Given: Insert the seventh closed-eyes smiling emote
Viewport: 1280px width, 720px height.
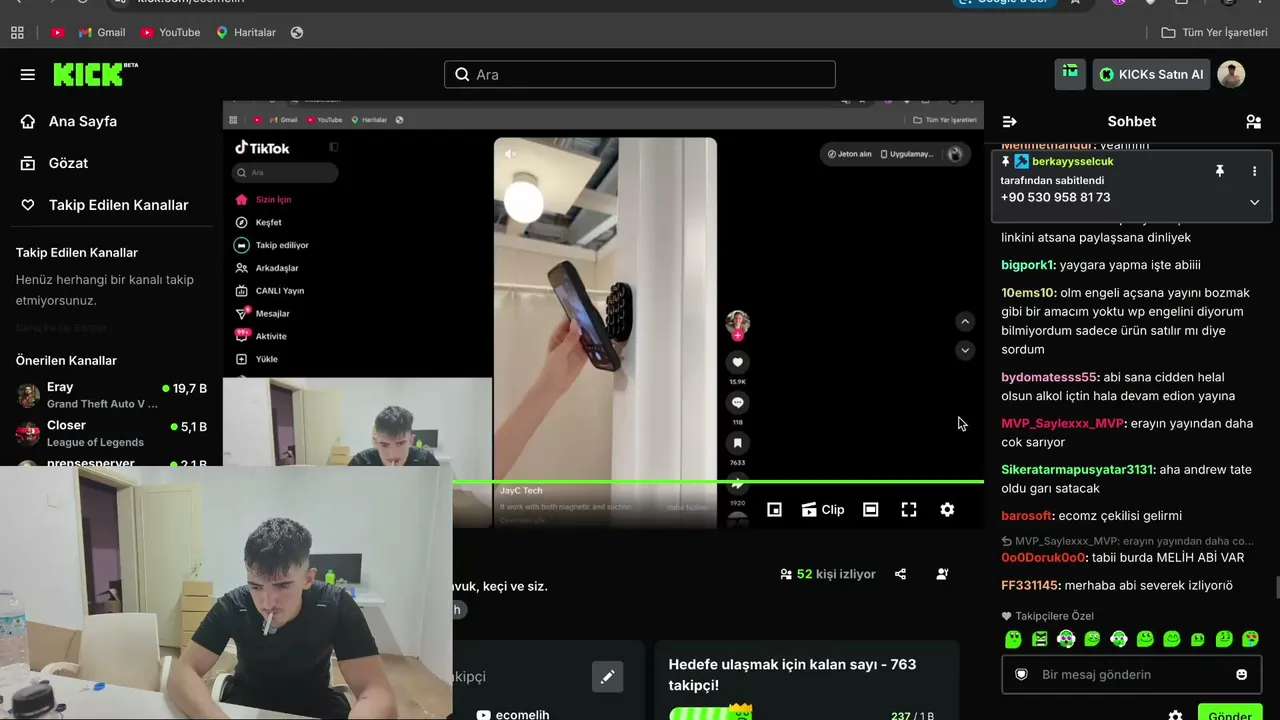Looking at the screenshot, I should pos(1171,639).
